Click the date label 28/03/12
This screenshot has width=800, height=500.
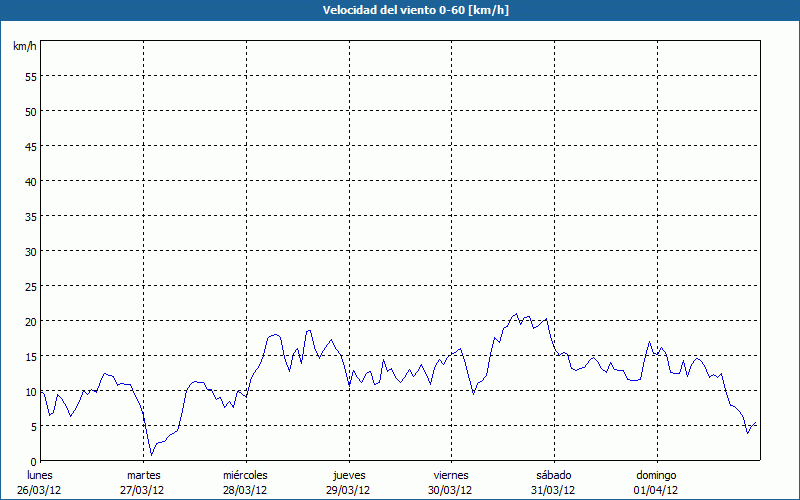(x=245, y=490)
